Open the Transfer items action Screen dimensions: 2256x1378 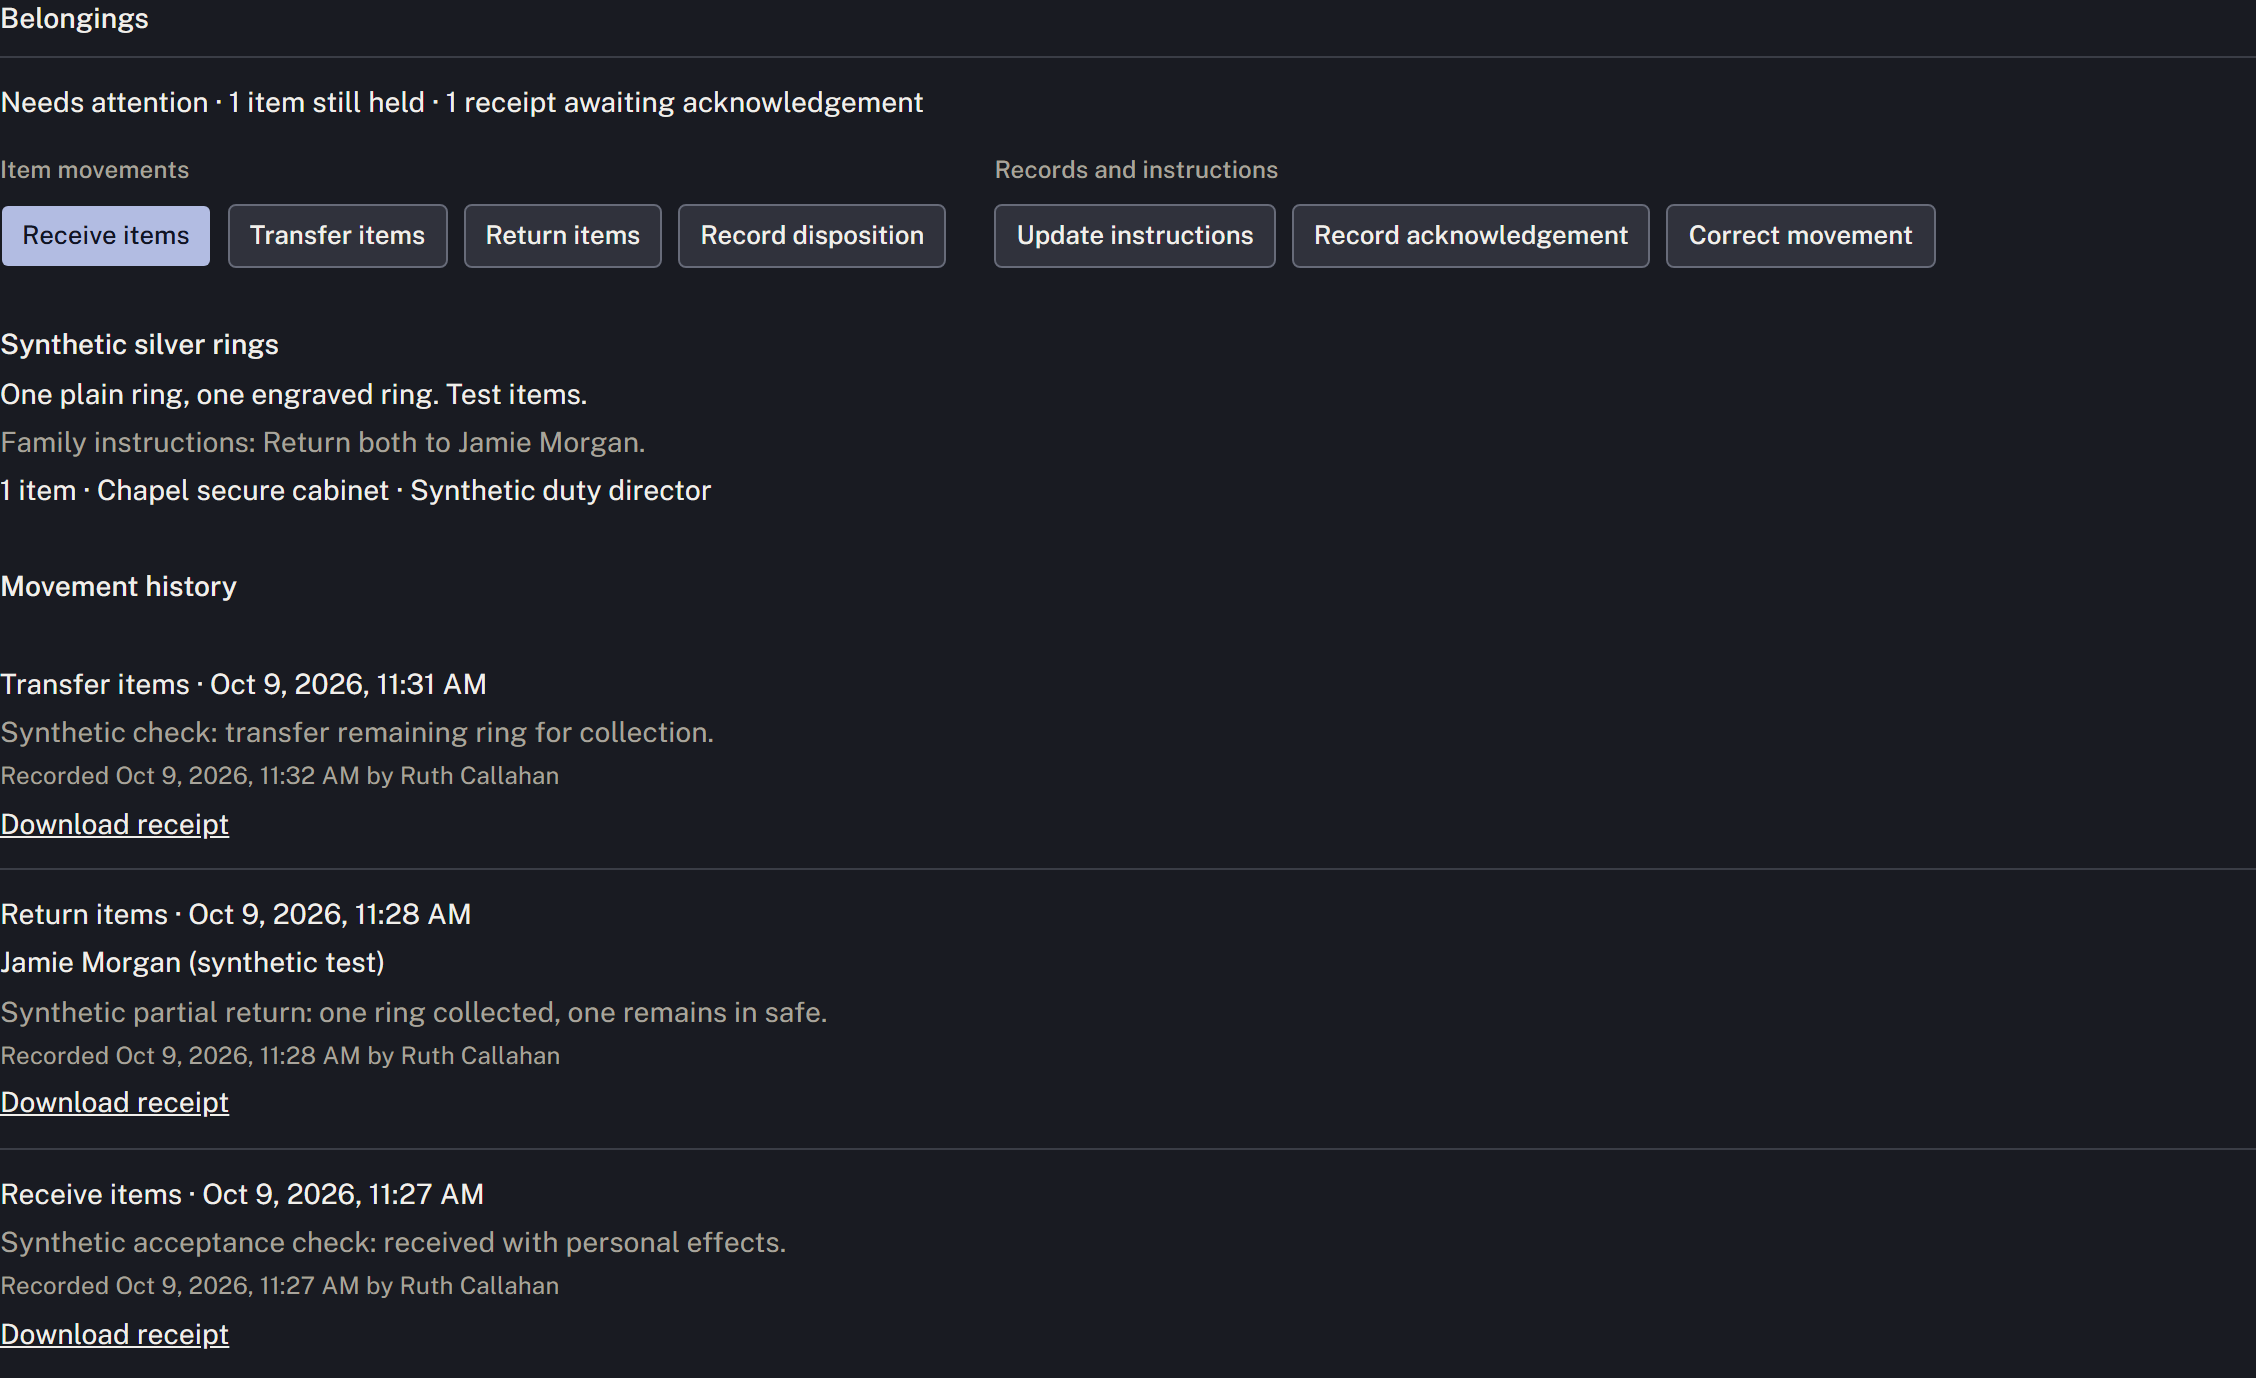(x=337, y=236)
